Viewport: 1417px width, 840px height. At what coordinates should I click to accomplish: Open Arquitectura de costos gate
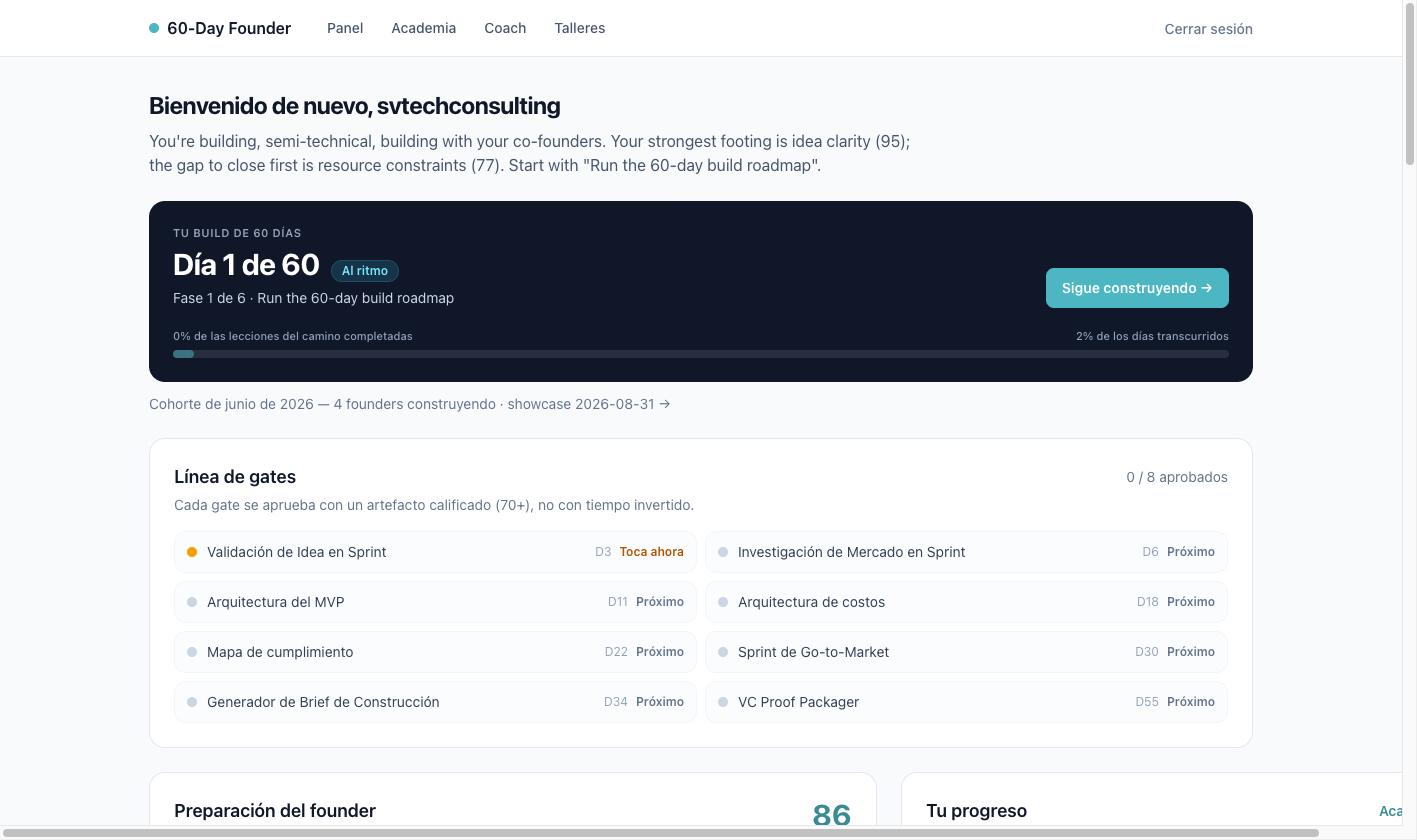click(966, 602)
